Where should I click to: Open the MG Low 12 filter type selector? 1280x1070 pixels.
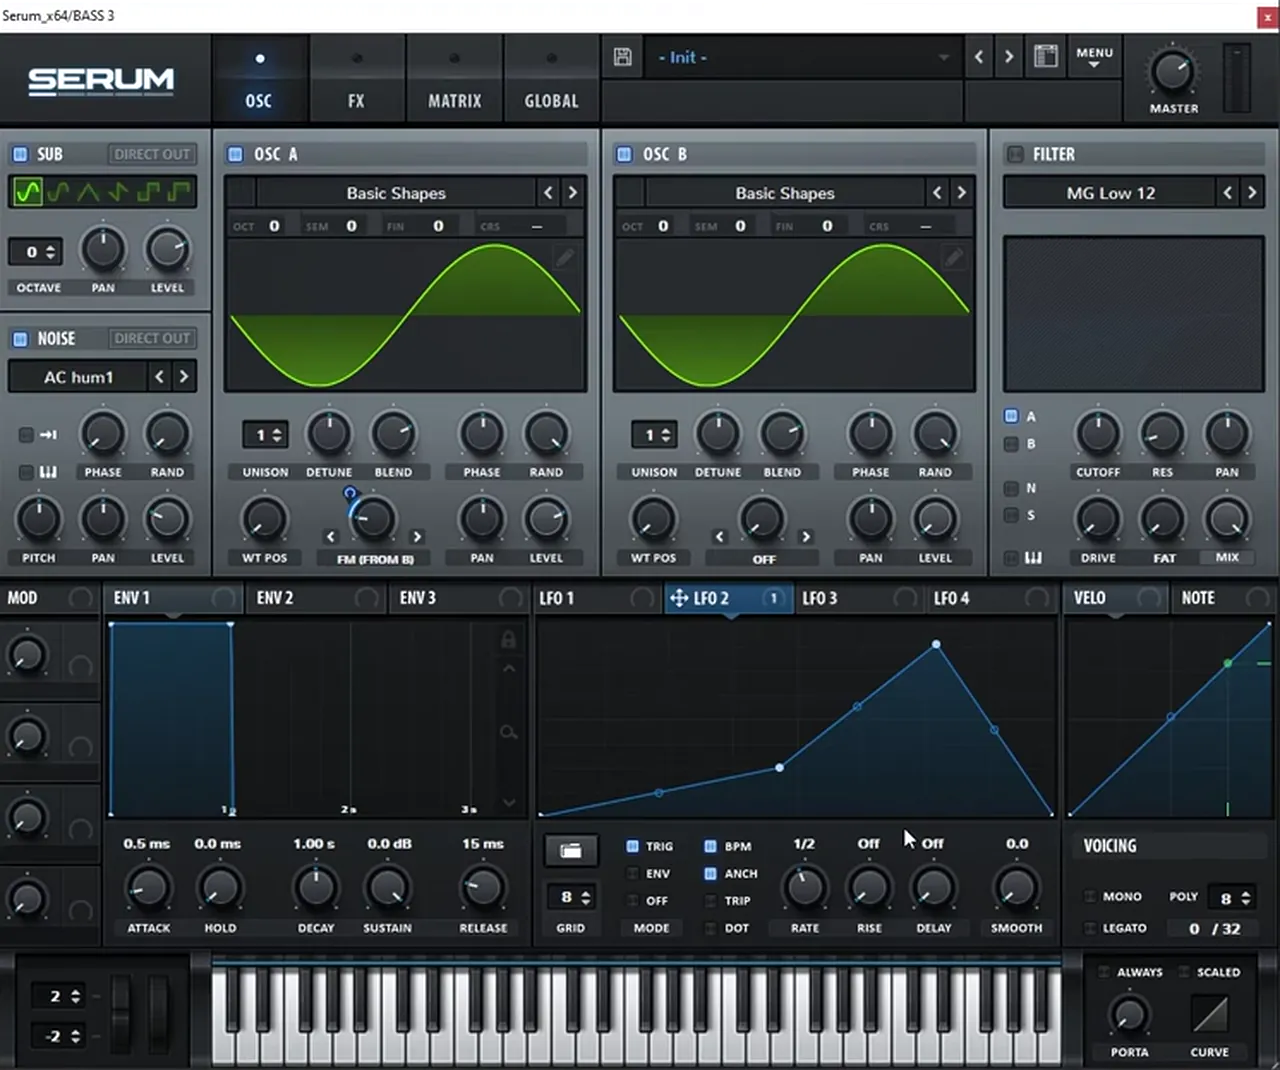click(x=1110, y=193)
